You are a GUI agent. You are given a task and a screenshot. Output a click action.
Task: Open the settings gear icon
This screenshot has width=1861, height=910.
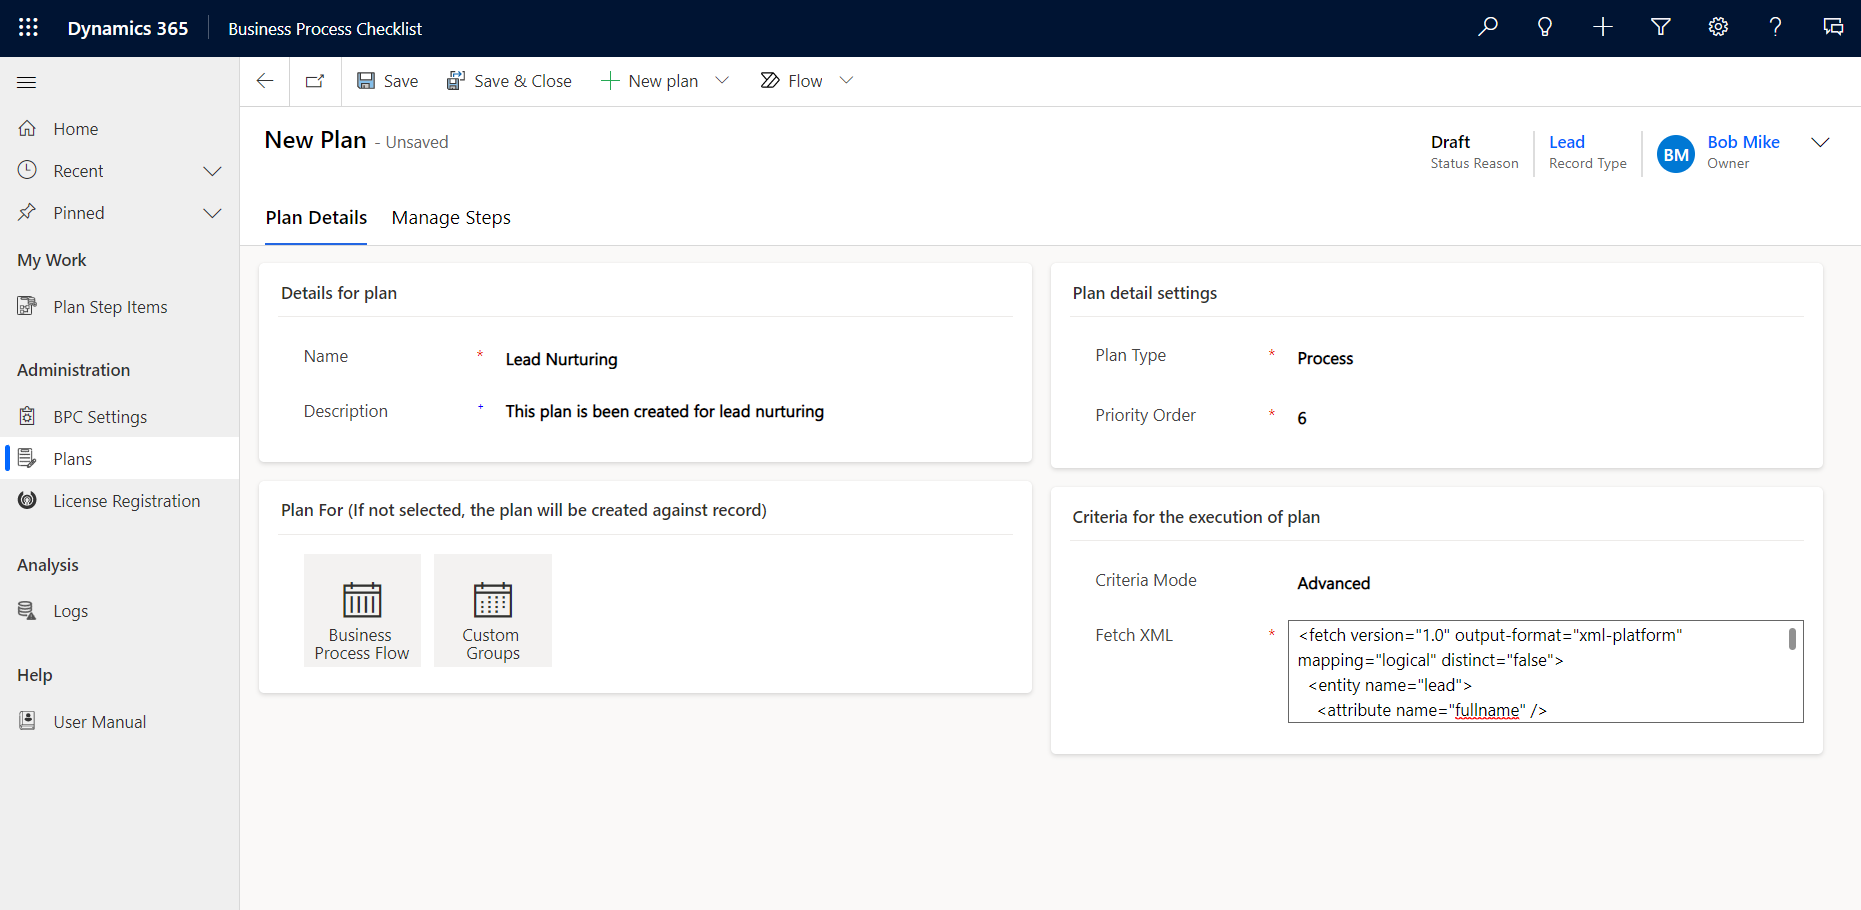pyautogui.click(x=1718, y=27)
